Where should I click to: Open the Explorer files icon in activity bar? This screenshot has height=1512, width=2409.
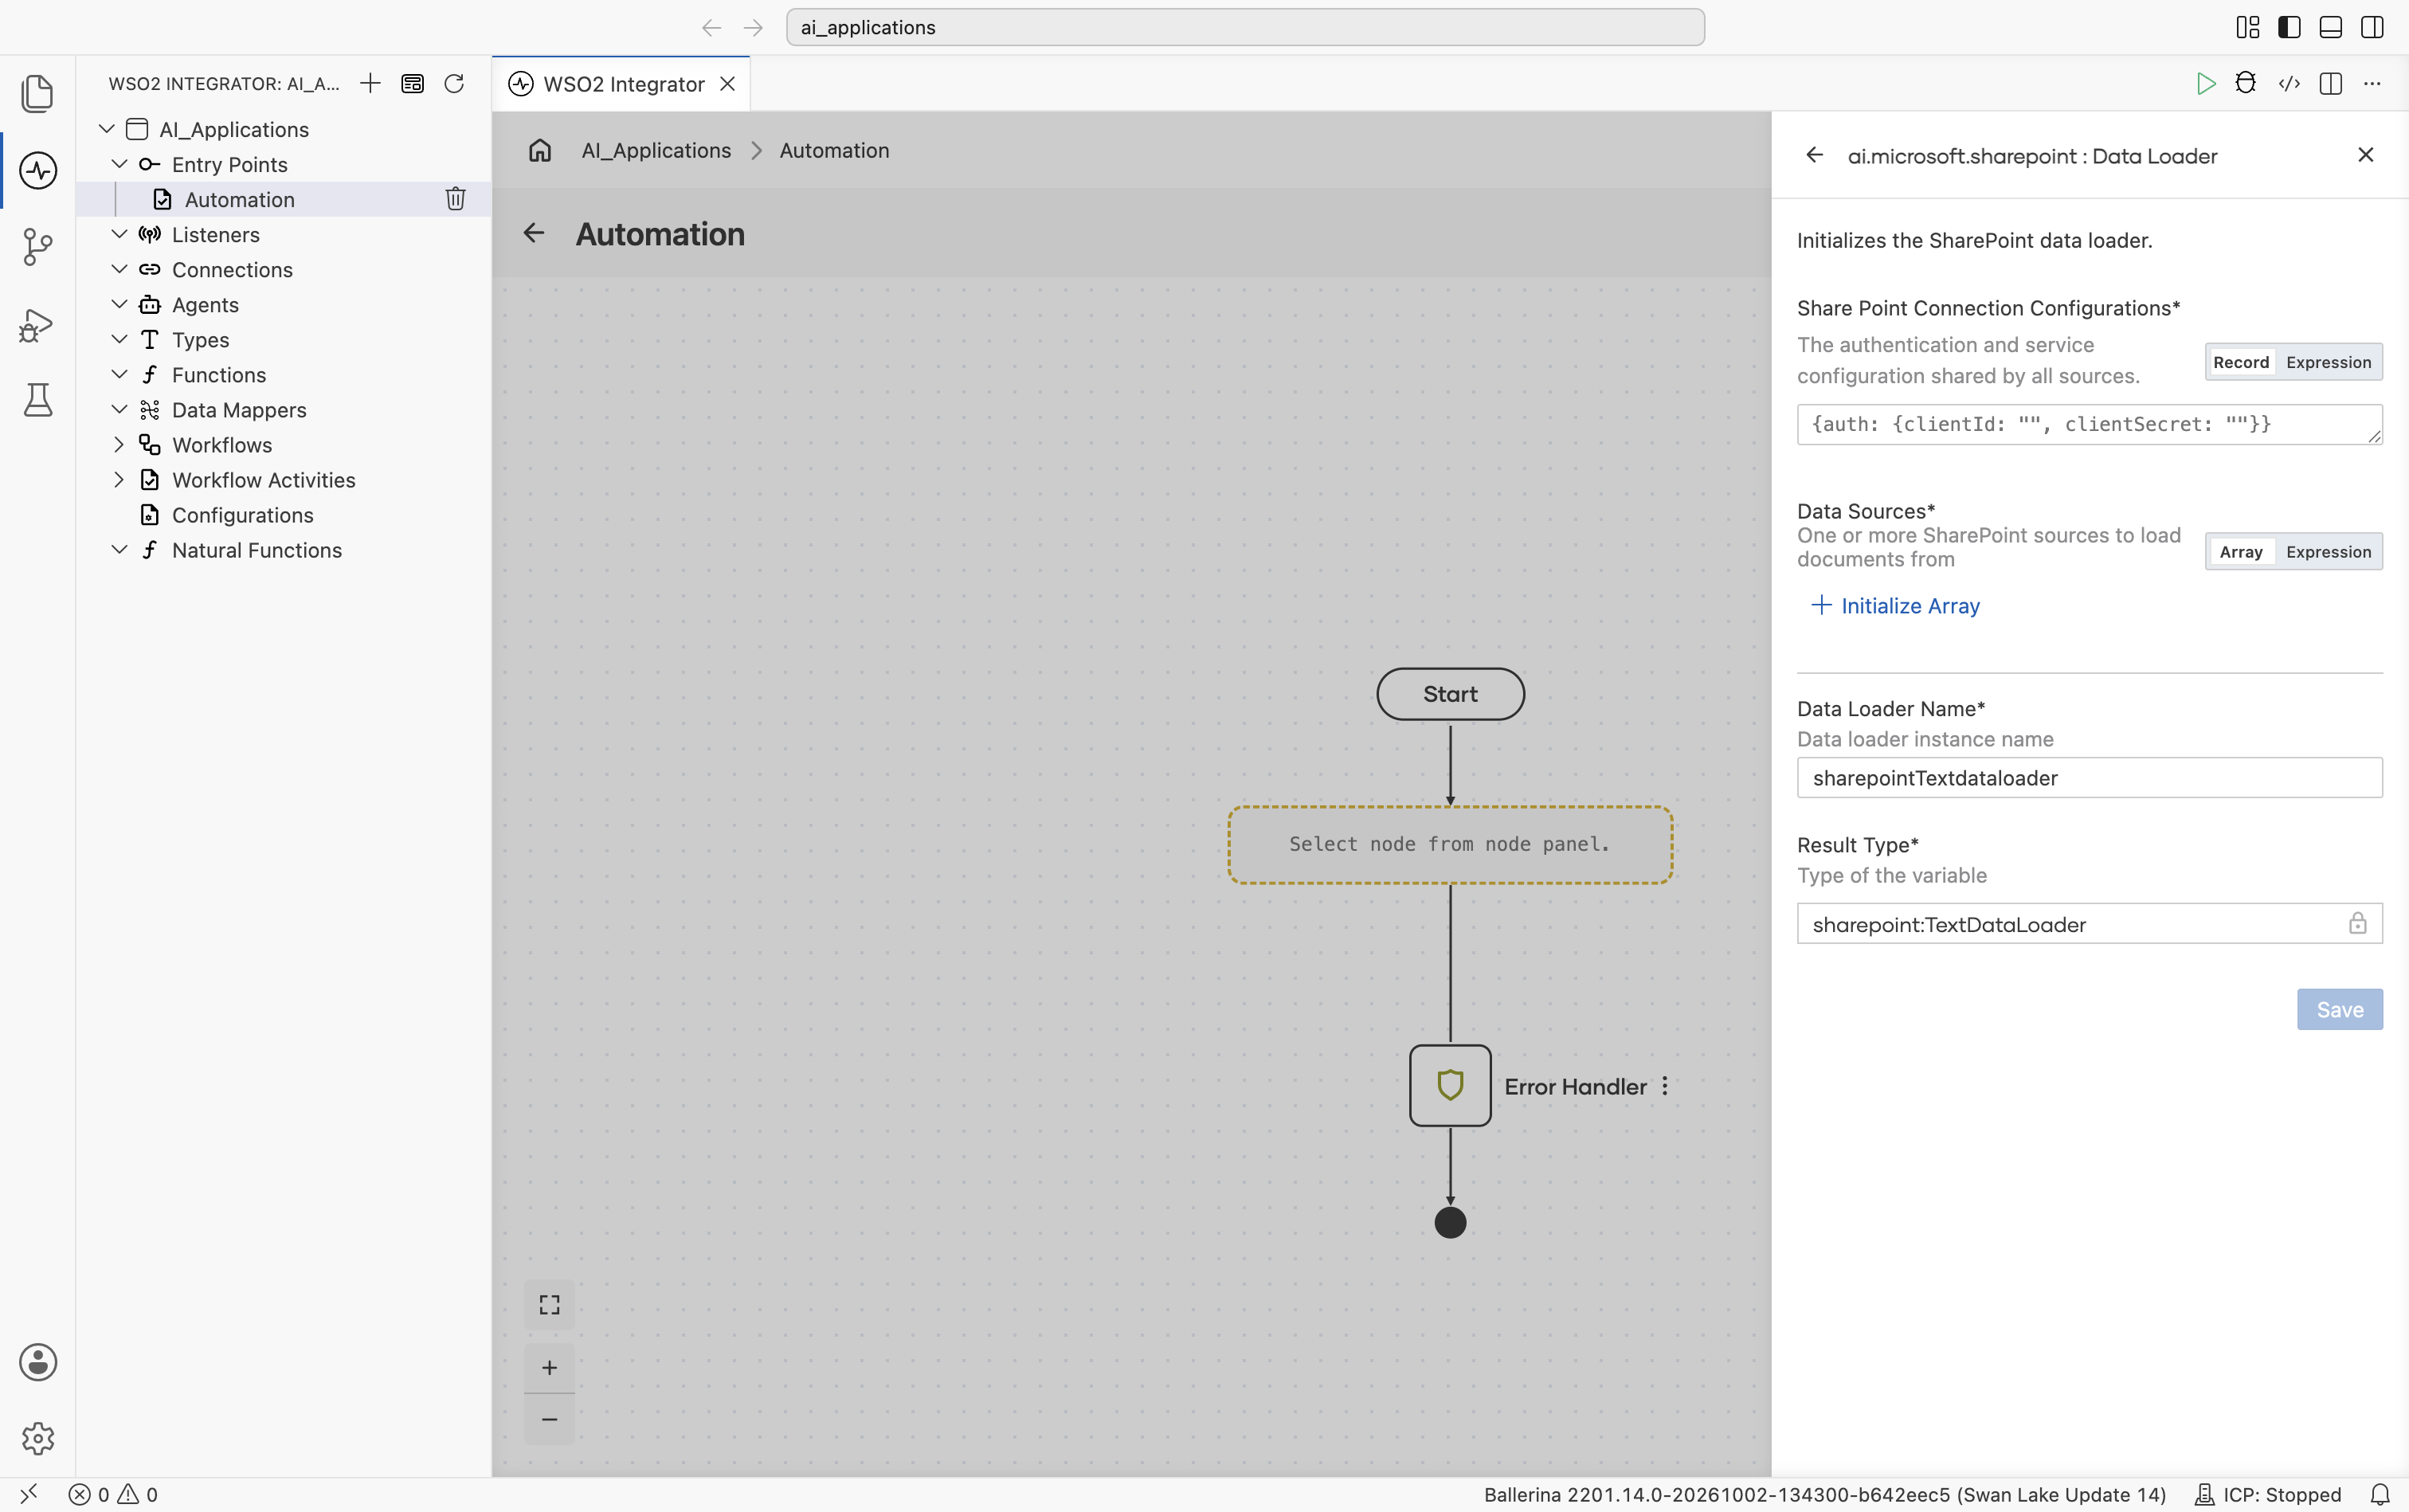pos(38,93)
